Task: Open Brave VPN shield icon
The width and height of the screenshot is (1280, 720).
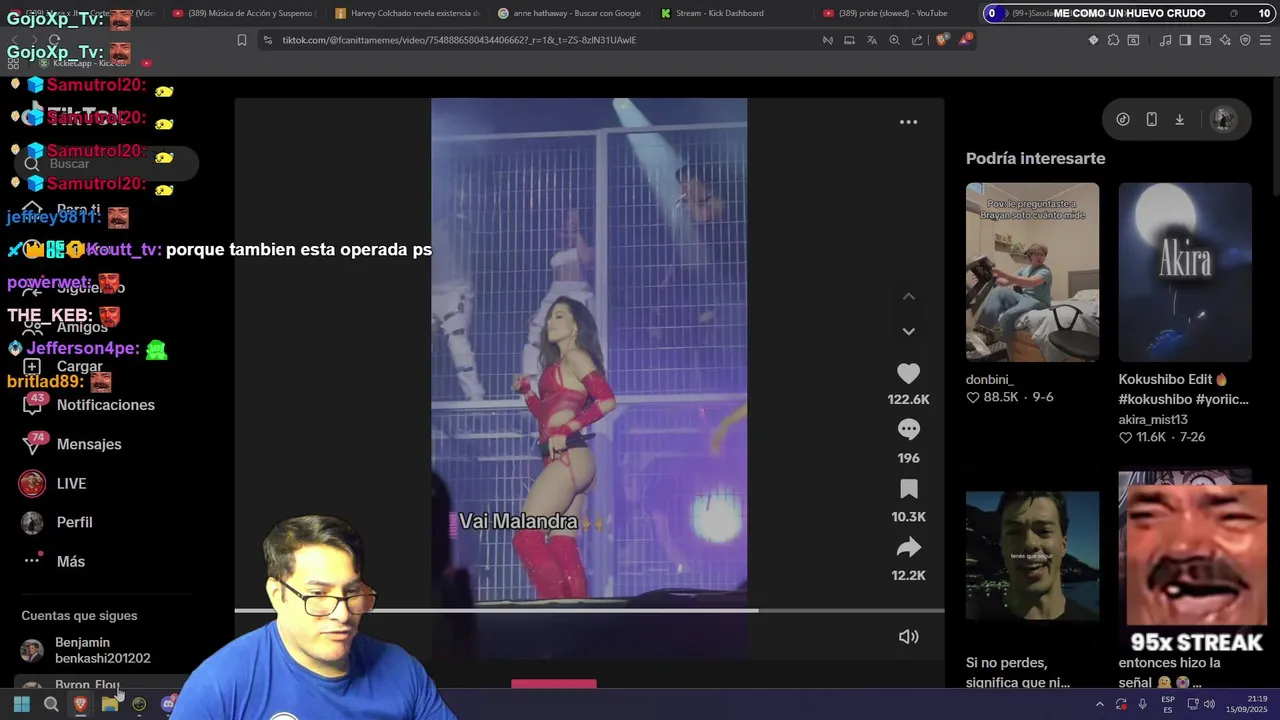Action: (1245, 40)
